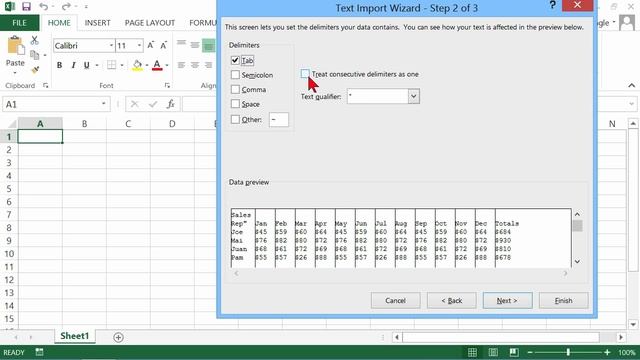This screenshot has width=640, height=360.
Task: Decrease font size with smaller A icon
Action: 163,45
